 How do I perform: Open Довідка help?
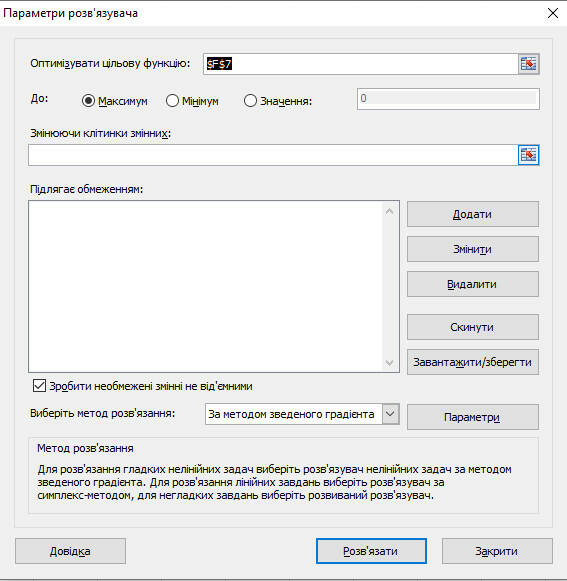70,551
